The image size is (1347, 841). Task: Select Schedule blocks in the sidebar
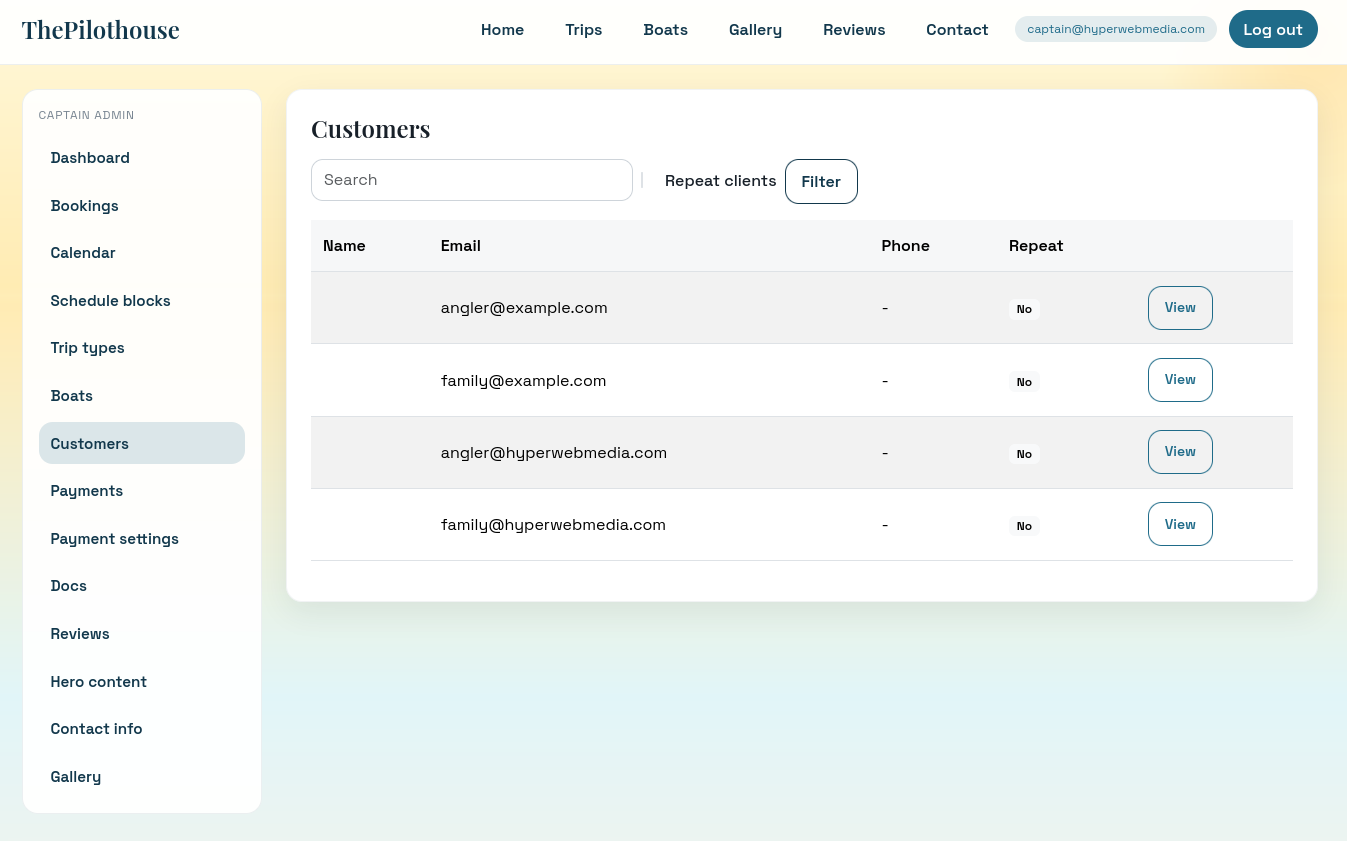click(x=110, y=301)
